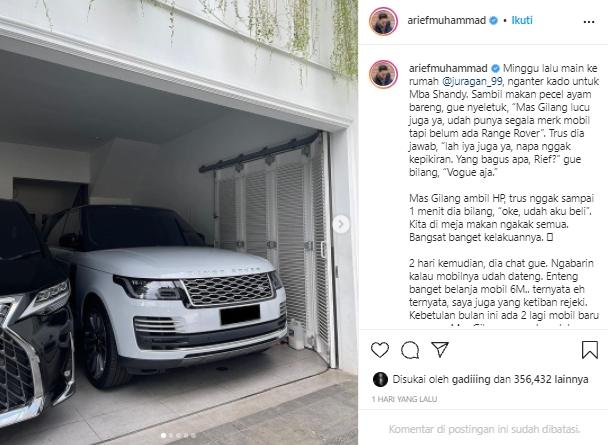Viewport: 608px width, 445px height.
Task: Go to next photo with carousel arrow
Action: pos(341,224)
